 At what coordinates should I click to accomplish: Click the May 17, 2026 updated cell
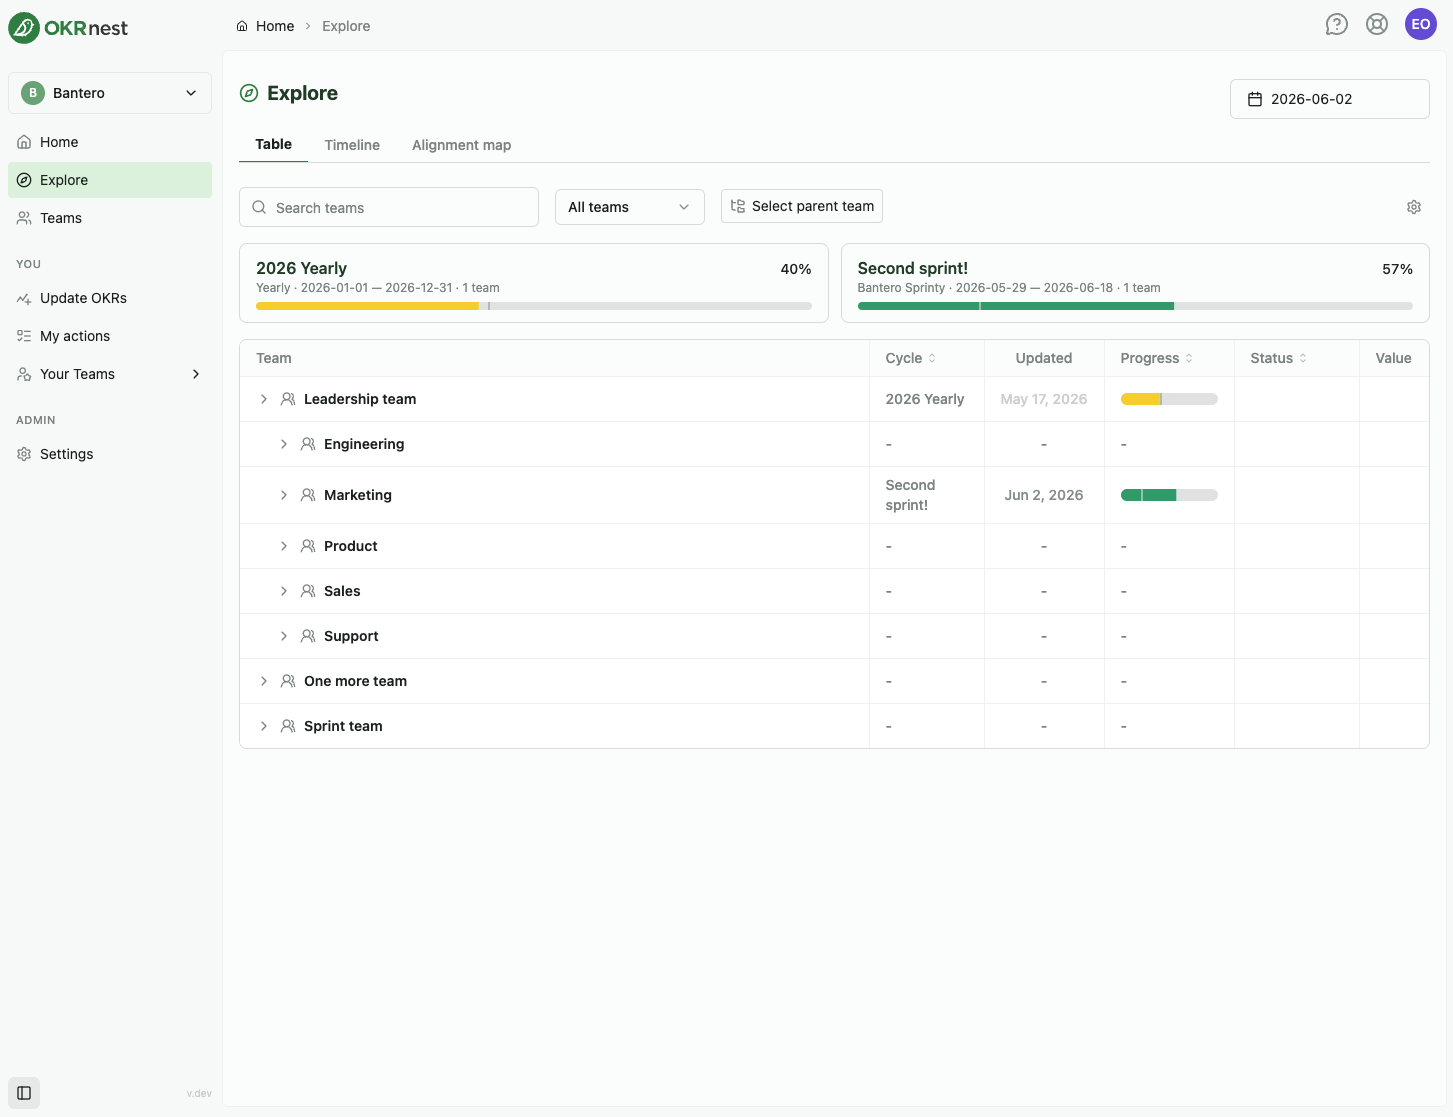[x=1044, y=399]
